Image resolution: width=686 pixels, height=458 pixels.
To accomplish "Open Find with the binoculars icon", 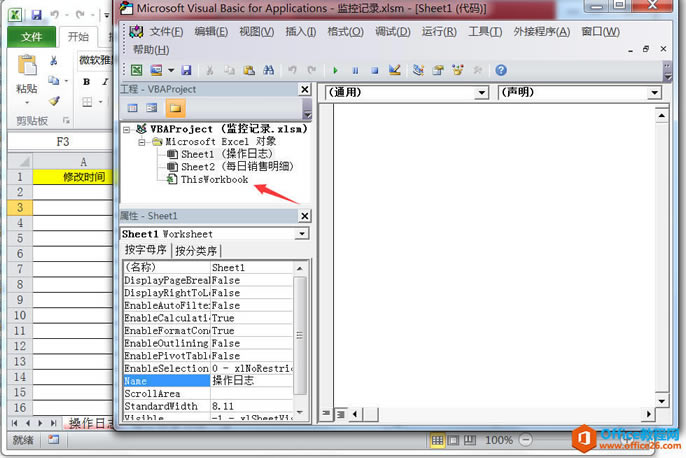I will 268,70.
